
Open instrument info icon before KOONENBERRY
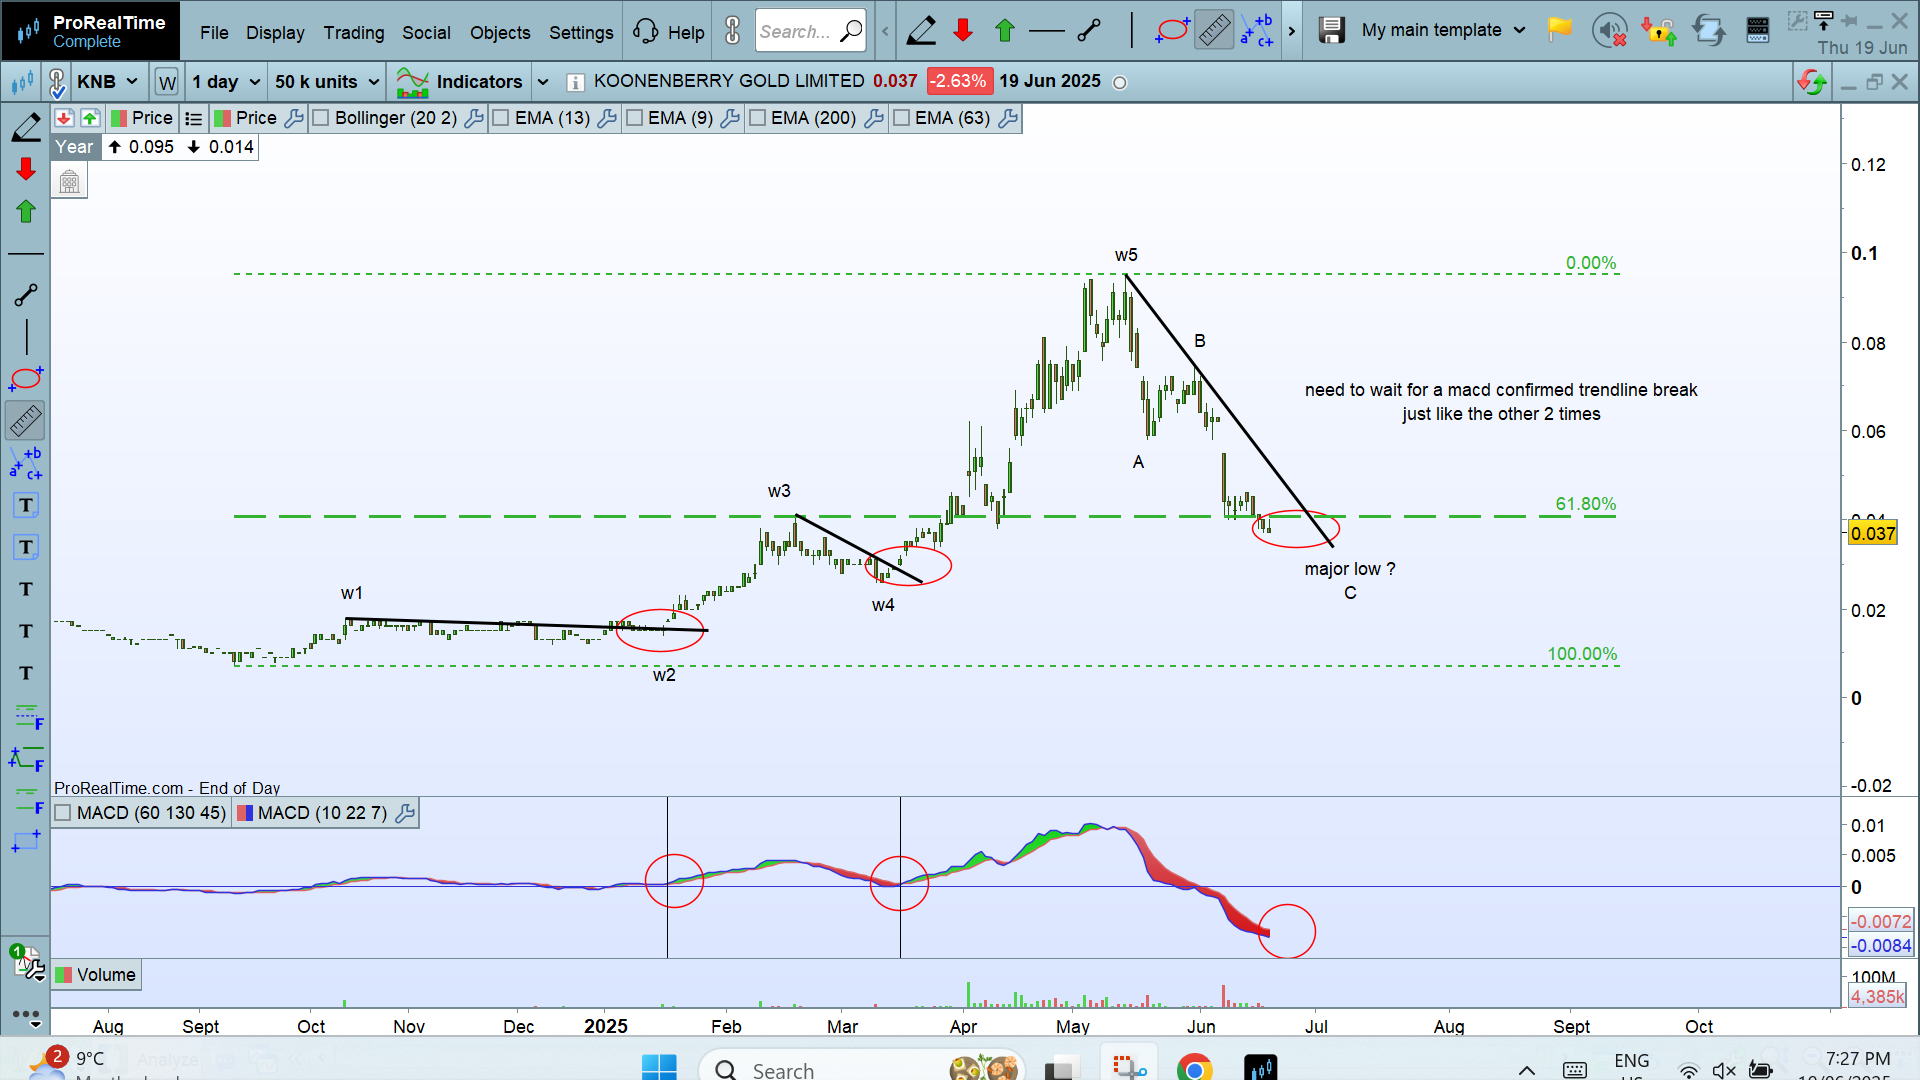pos(575,82)
